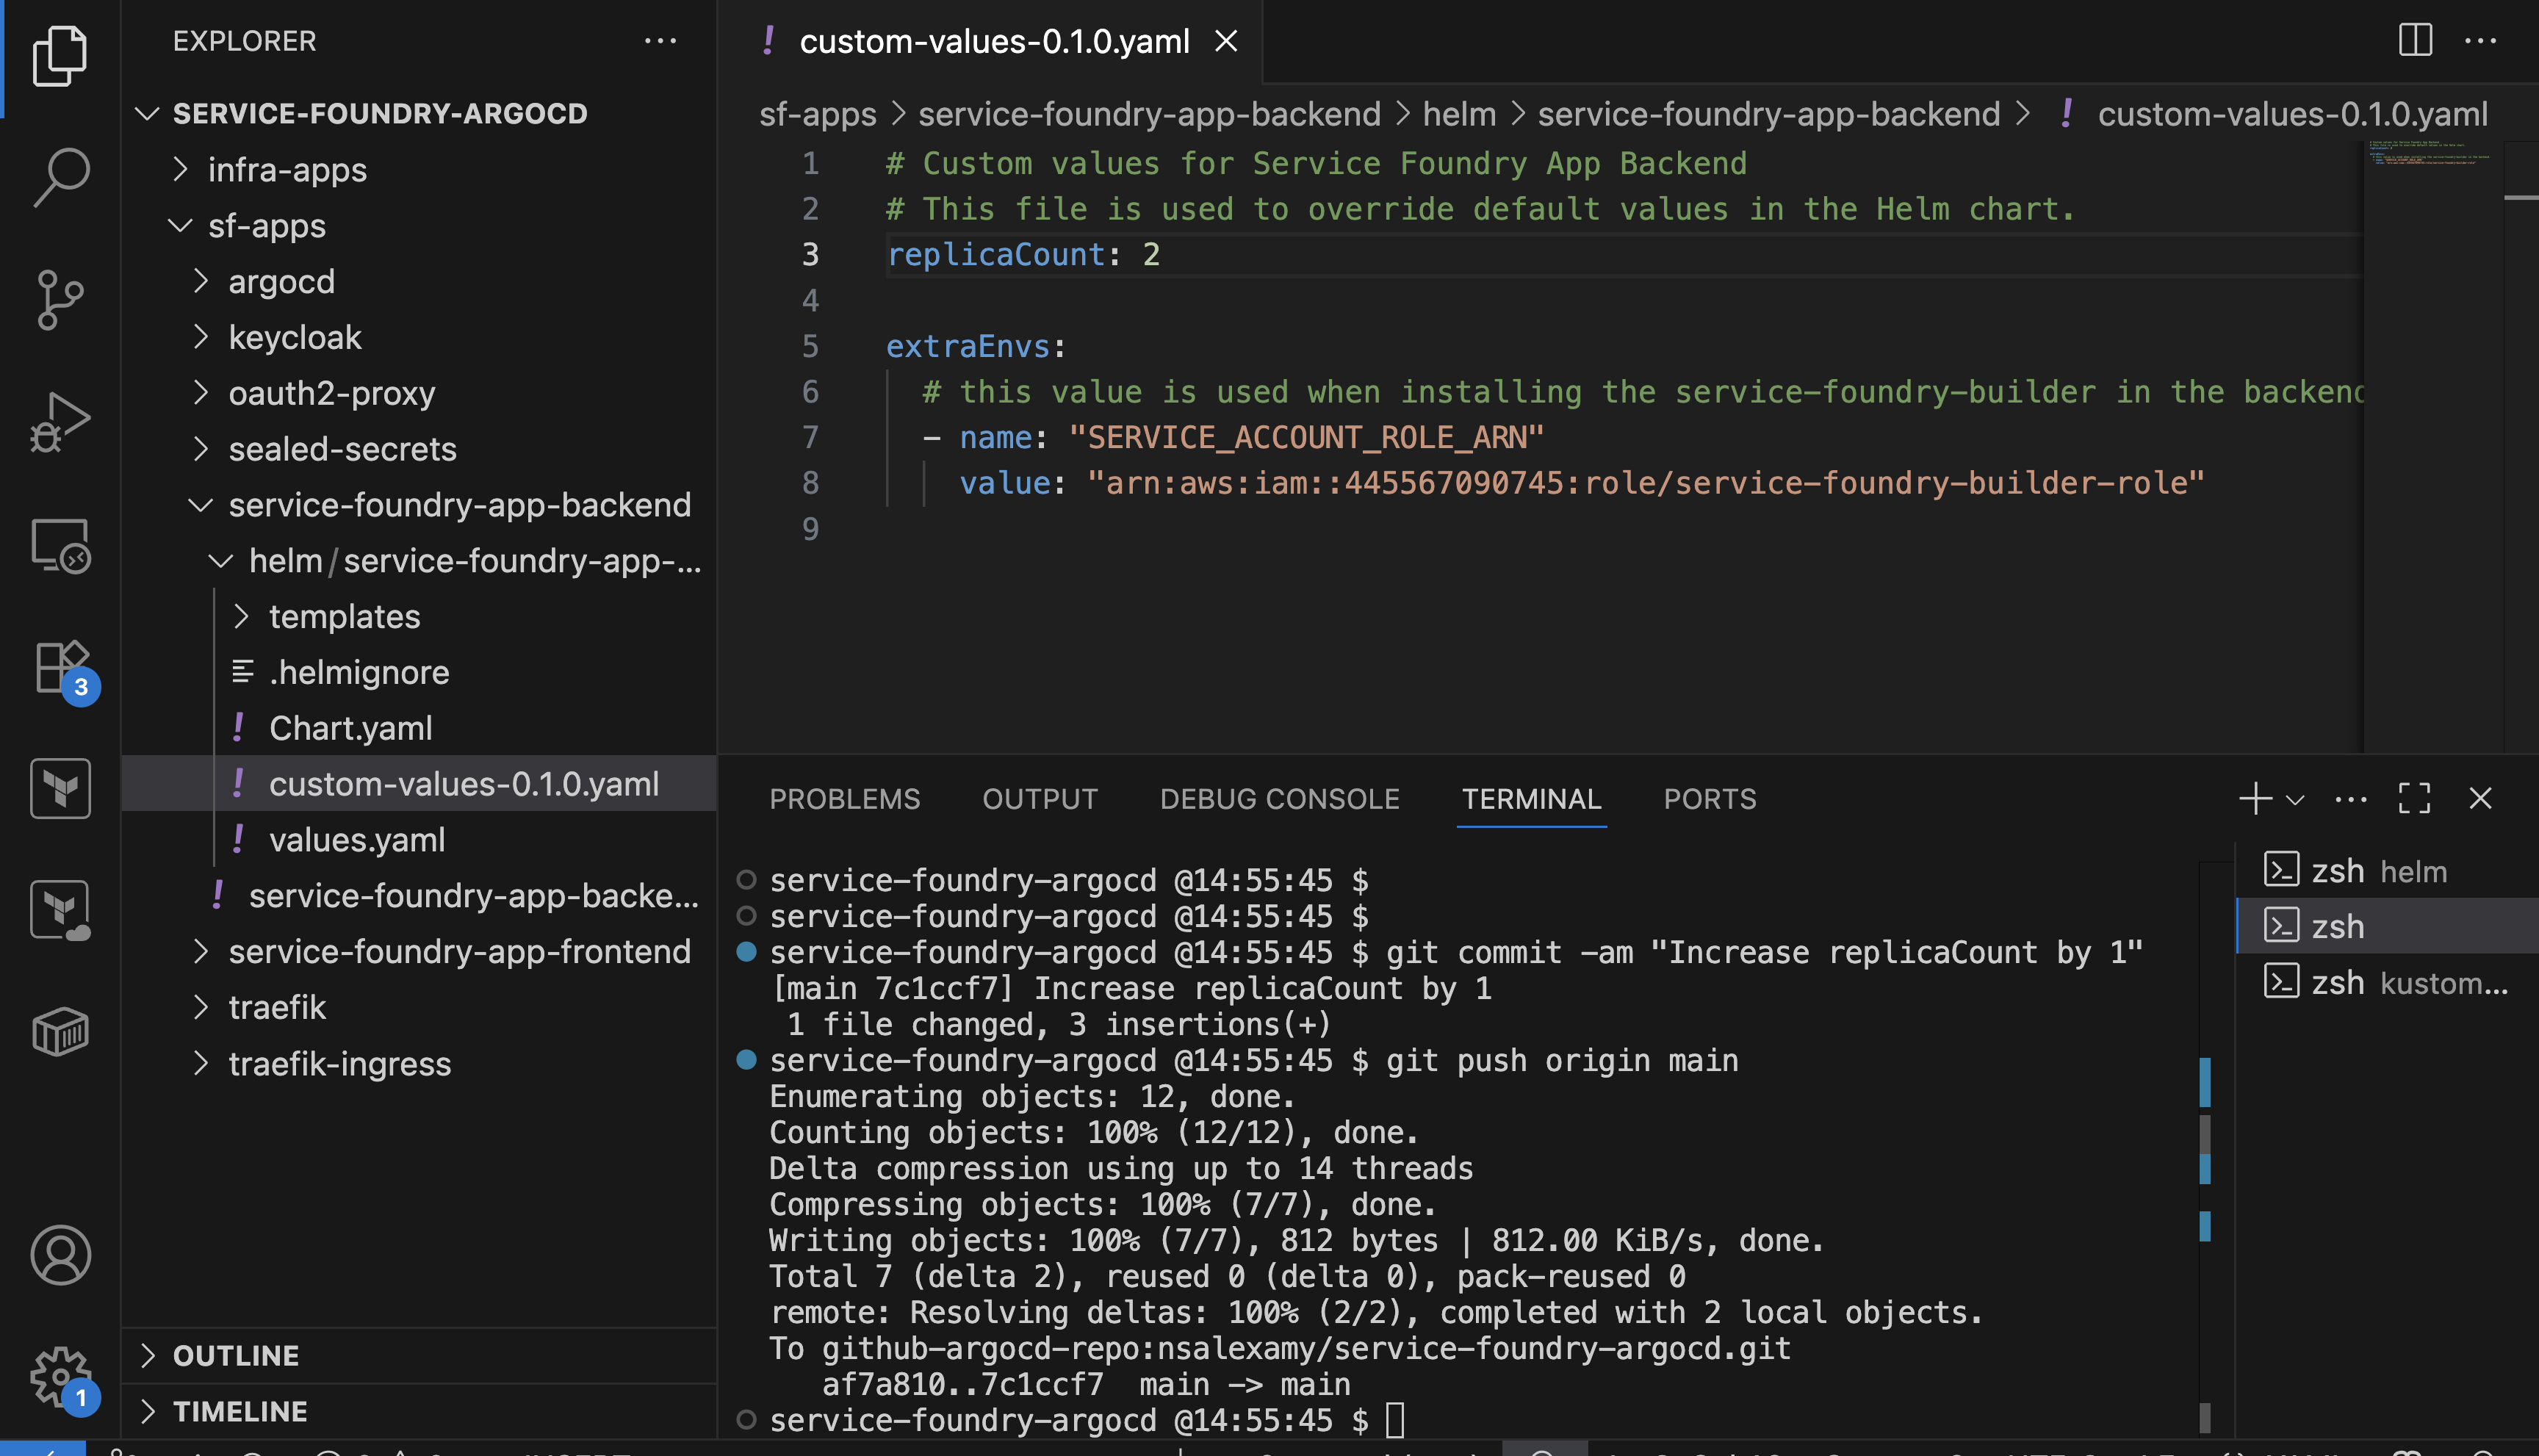Switch to the OUTPUT tab
Viewport: 2539px width, 1456px height.
1040,799
